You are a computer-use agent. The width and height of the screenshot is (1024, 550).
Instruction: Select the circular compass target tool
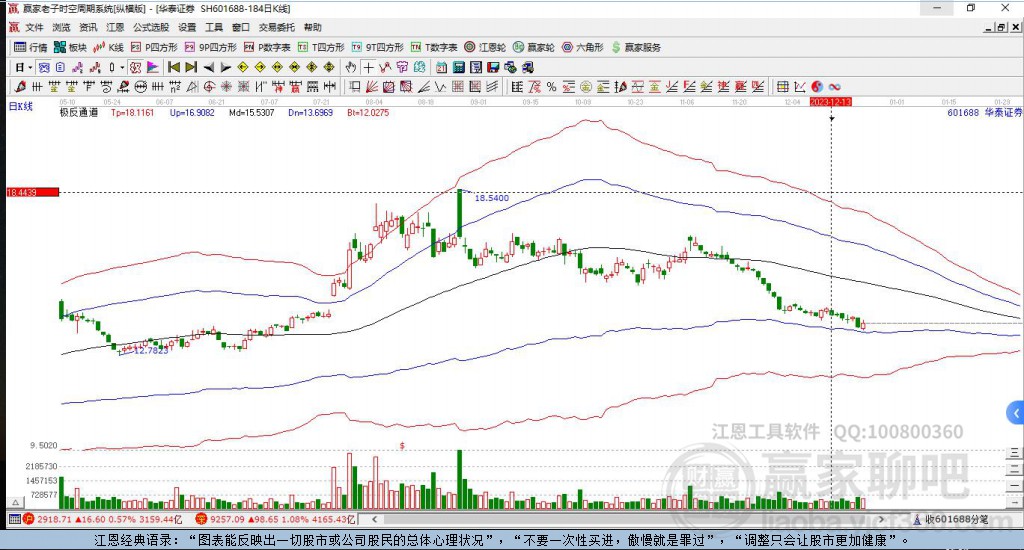(209, 86)
